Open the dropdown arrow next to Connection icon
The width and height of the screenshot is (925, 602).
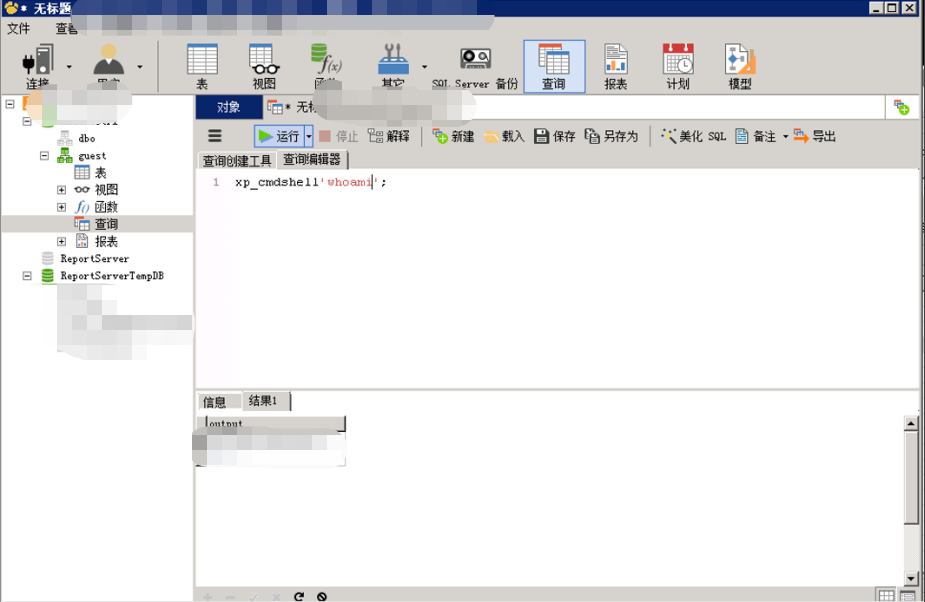coord(69,67)
